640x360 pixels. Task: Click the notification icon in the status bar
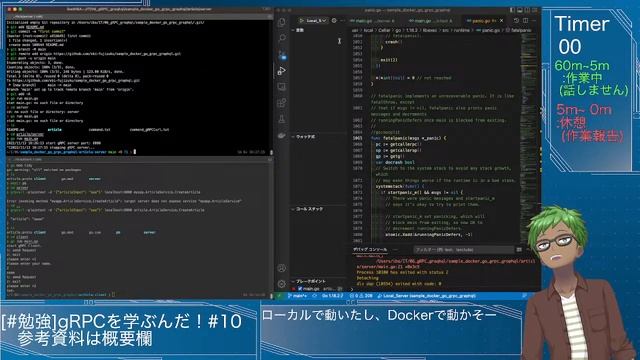pos(524,296)
